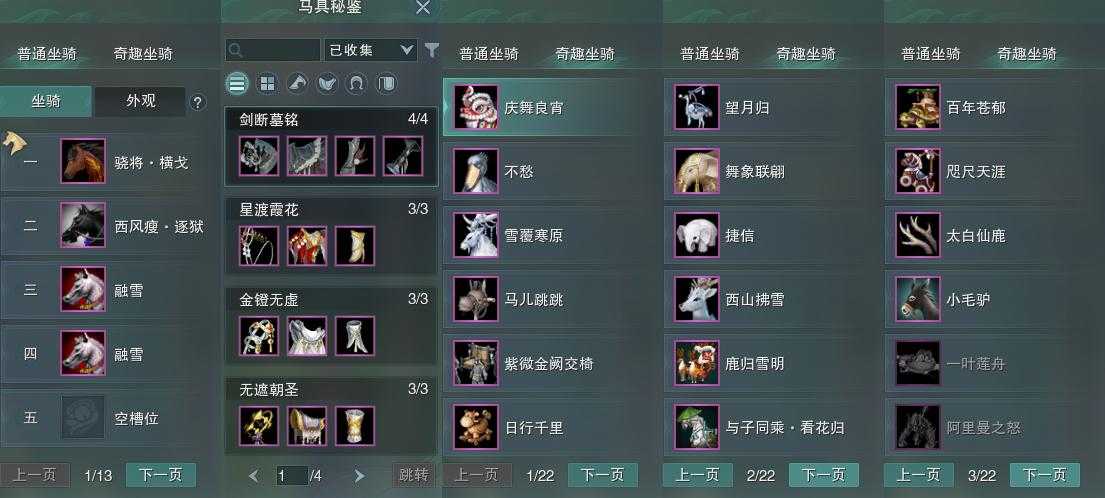Go to next page arrow beside 1/4
This screenshot has width=1105, height=498.
(359, 476)
